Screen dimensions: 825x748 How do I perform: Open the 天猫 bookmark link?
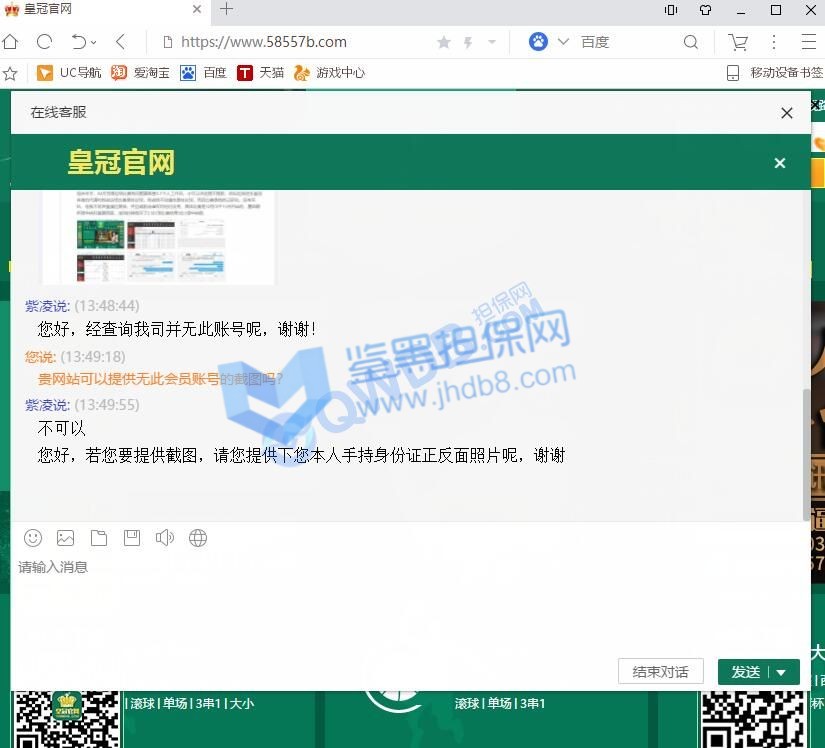261,73
